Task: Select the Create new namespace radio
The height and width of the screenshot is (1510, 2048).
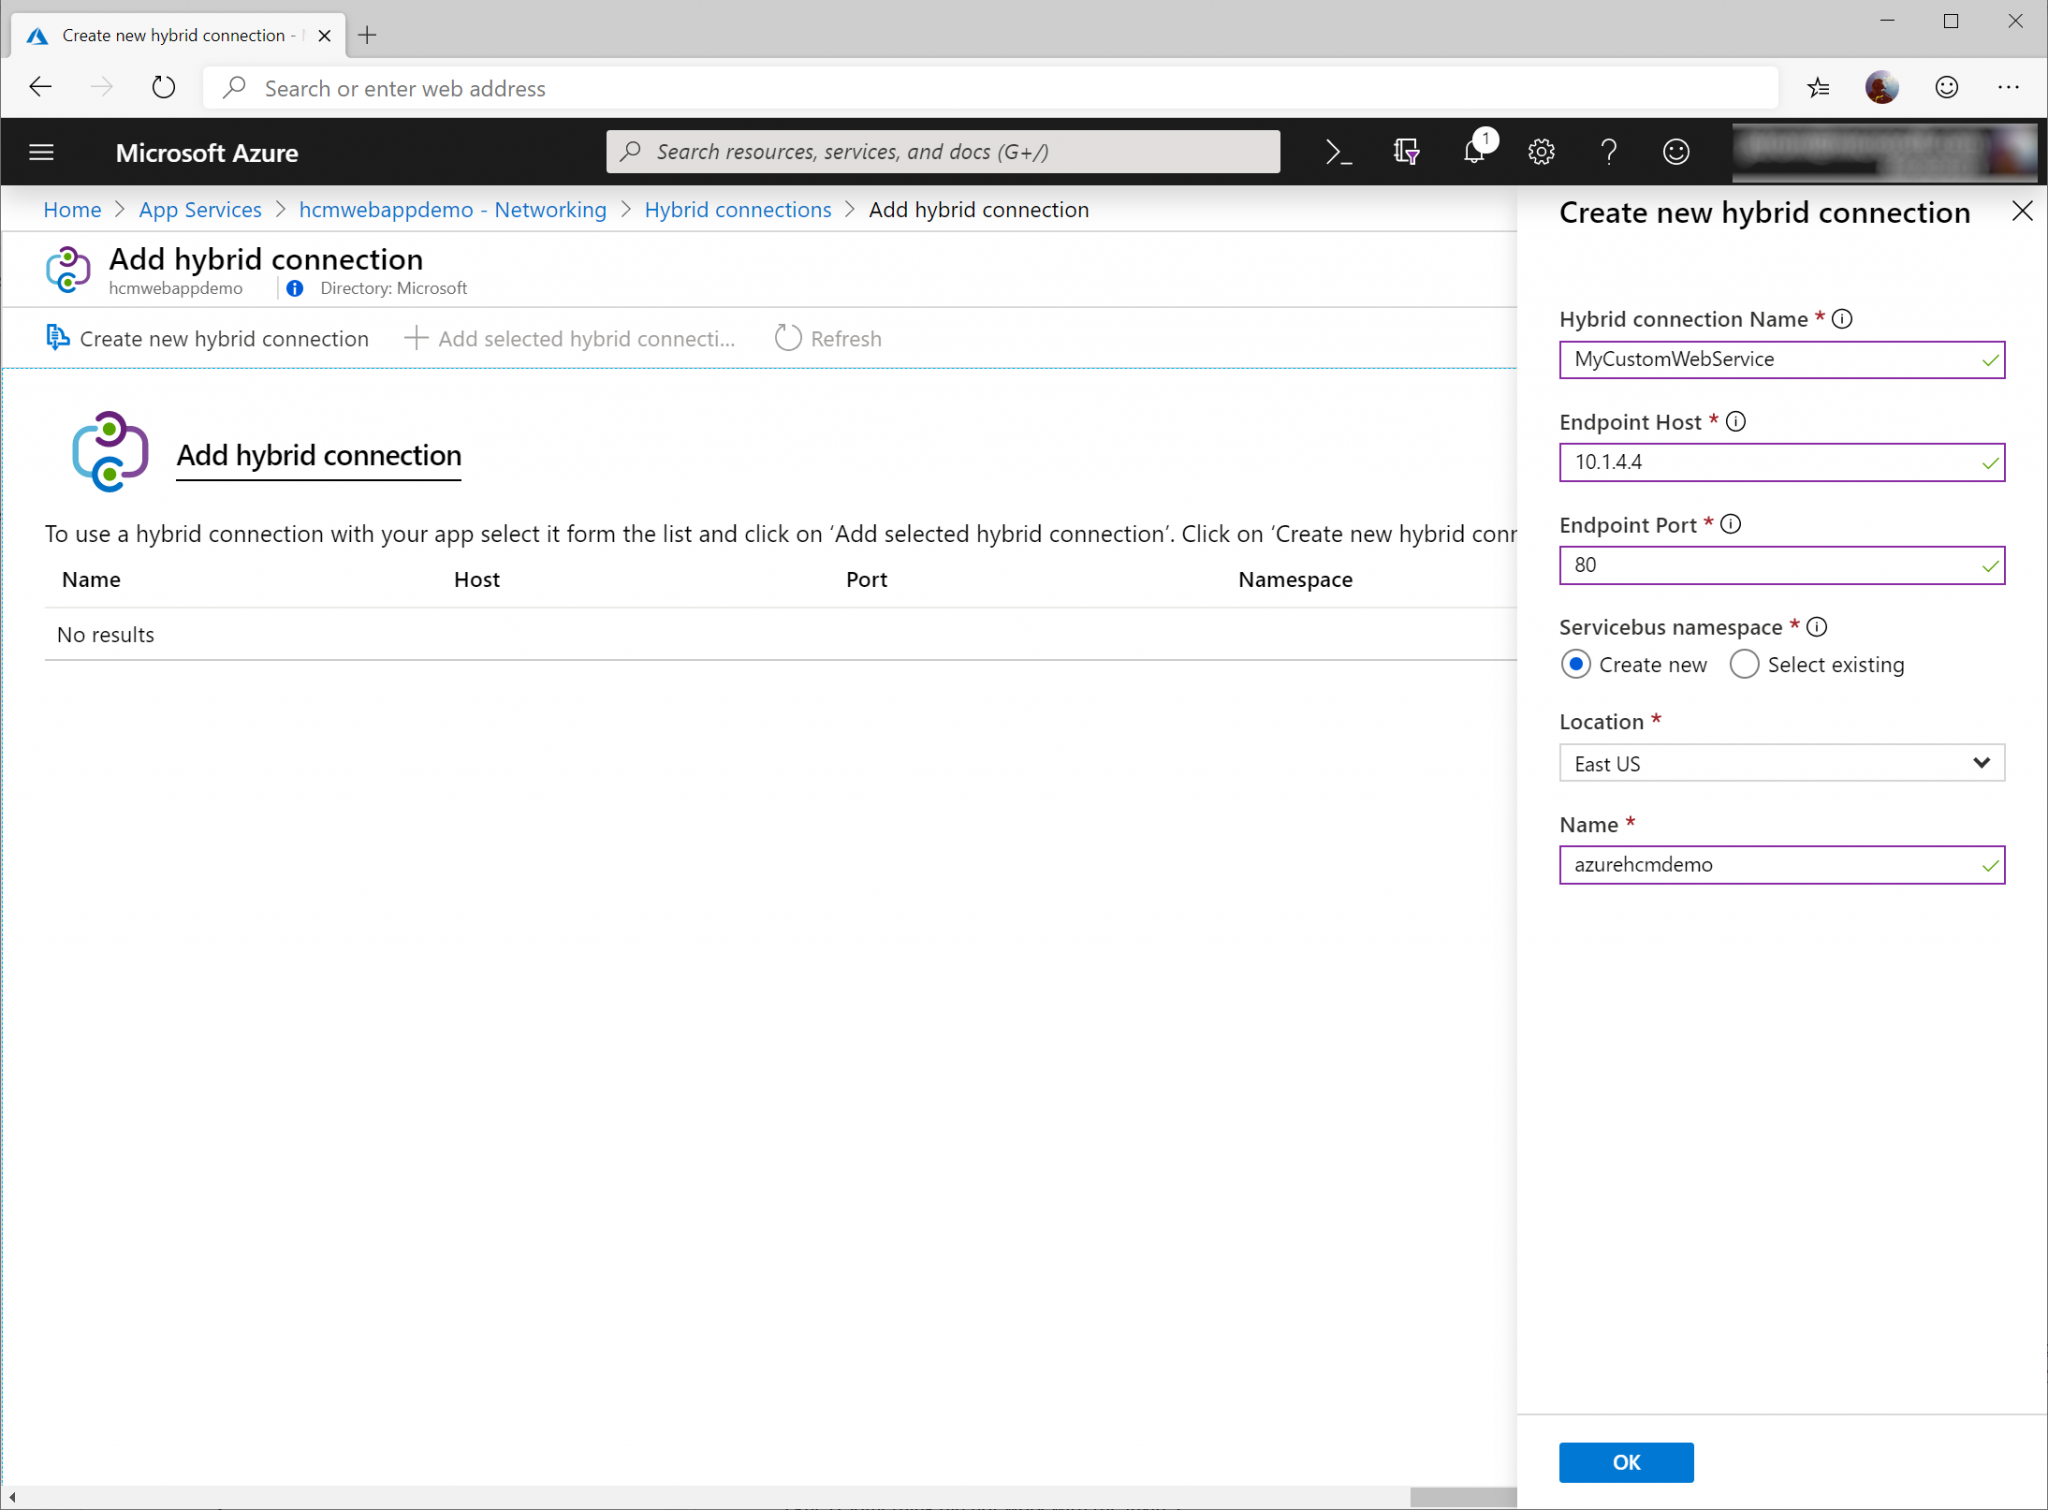Action: pyautogui.click(x=1576, y=664)
